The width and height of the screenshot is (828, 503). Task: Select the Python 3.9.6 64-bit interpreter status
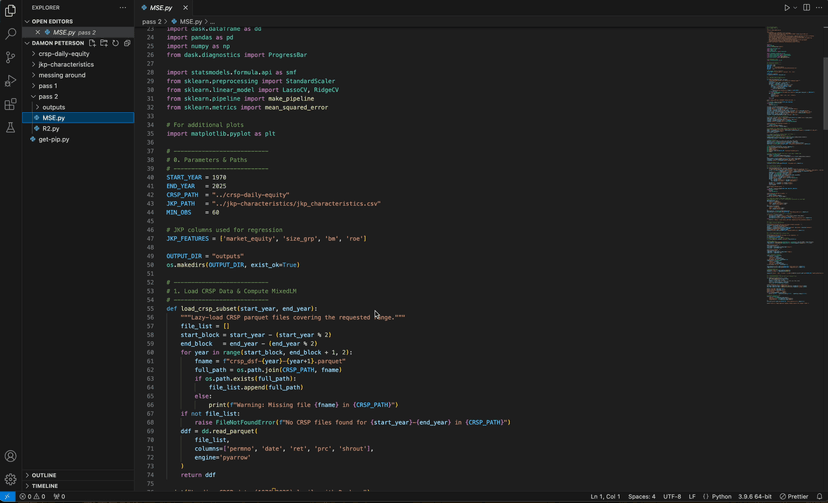(755, 496)
